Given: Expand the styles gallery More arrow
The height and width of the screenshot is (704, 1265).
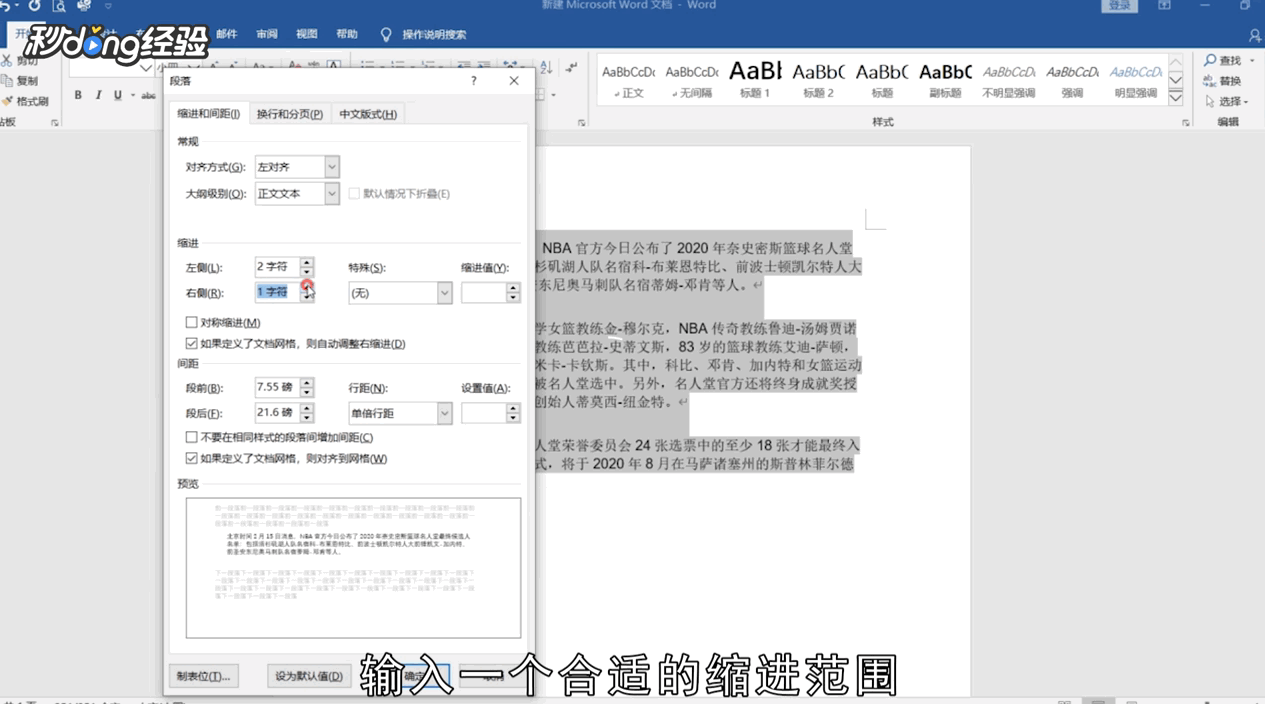Looking at the screenshot, I should tap(1175, 99).
